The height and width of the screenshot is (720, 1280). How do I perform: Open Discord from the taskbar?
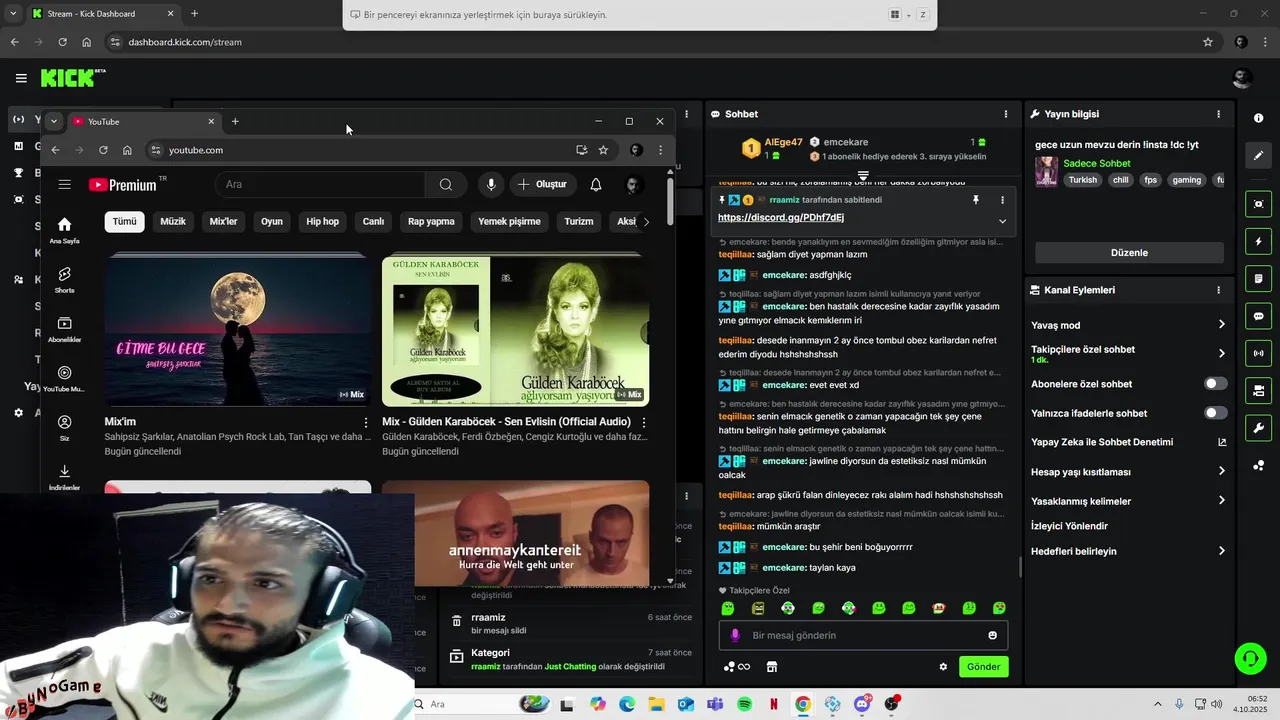[x=862, y=704]
